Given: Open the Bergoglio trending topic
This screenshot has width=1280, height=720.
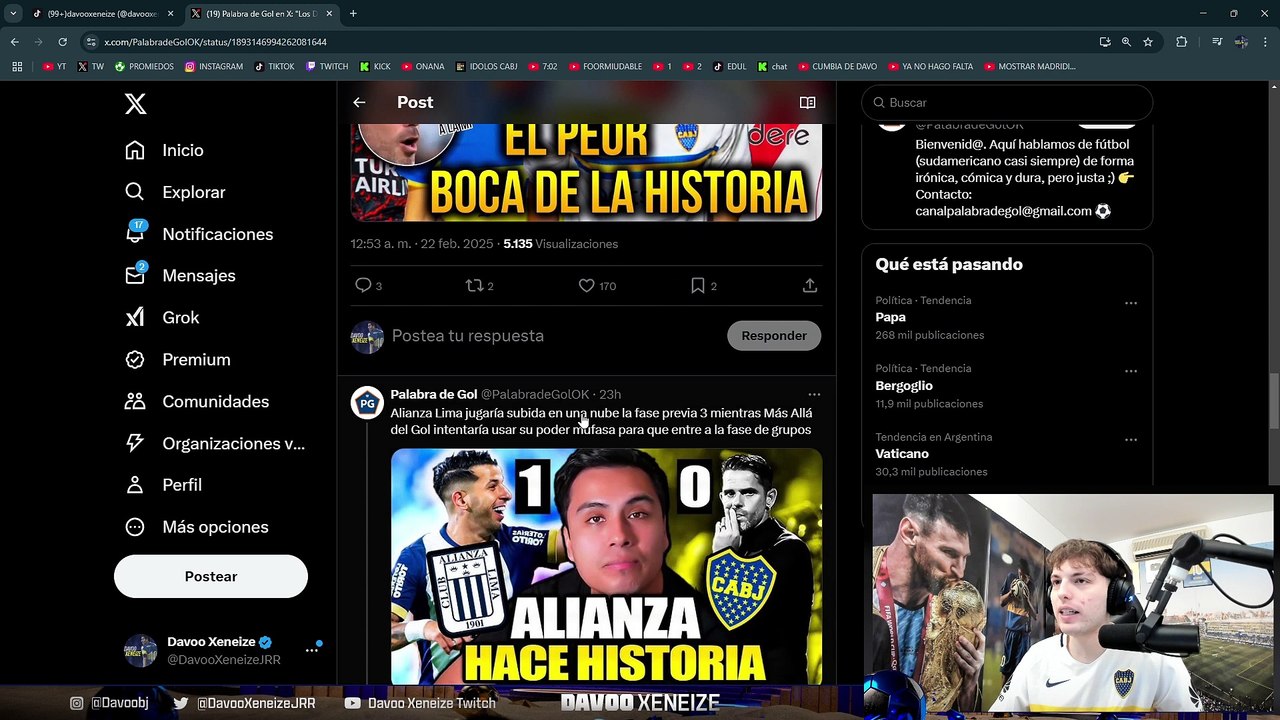Looking at the screenshot, I should pos(904,386).
